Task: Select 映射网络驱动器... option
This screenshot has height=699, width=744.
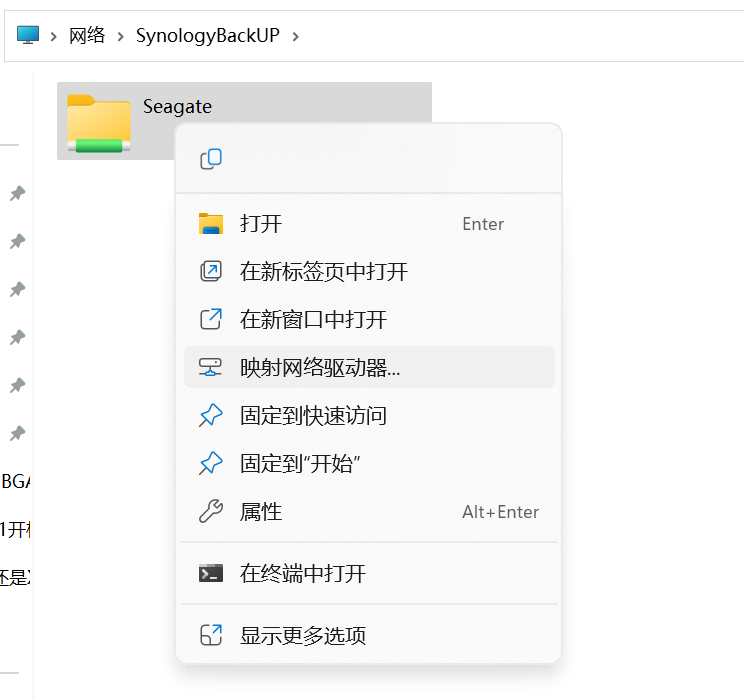Action: (369, 367)
